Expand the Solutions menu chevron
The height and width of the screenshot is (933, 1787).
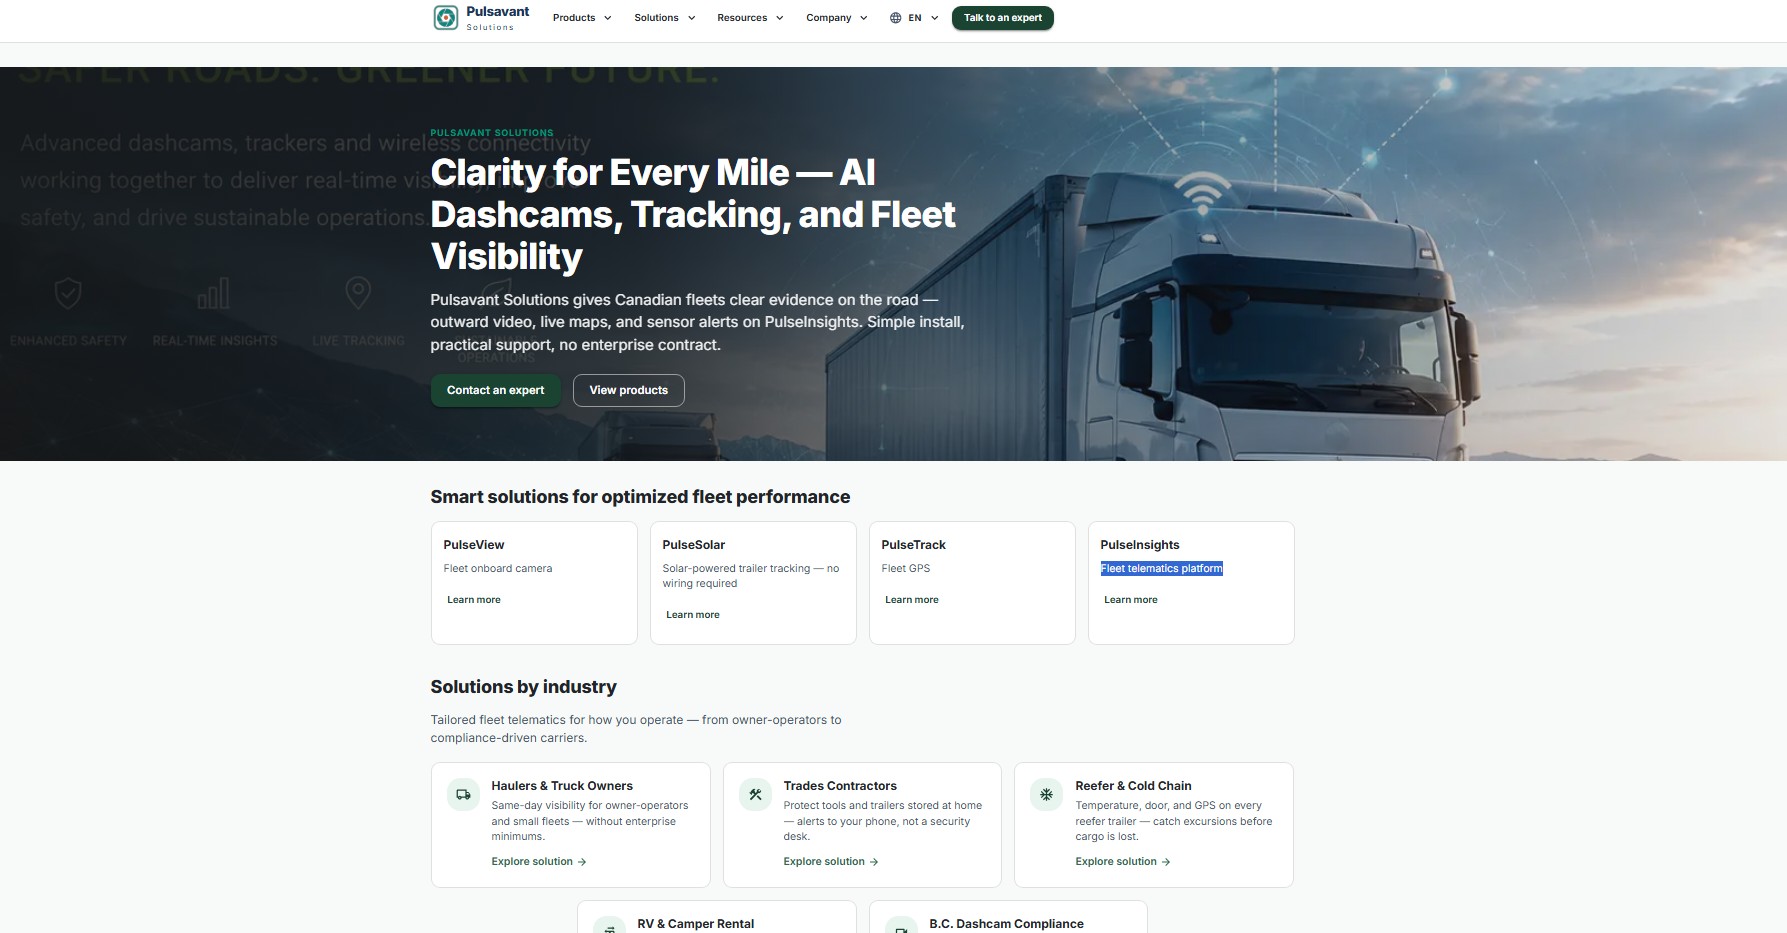pyautogui.click(x=691, y=18)
